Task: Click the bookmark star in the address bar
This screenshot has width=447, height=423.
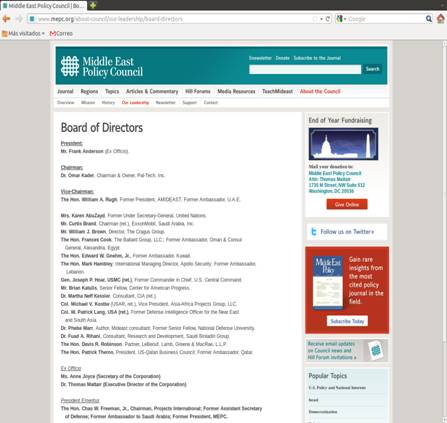Action: point(315,19)
